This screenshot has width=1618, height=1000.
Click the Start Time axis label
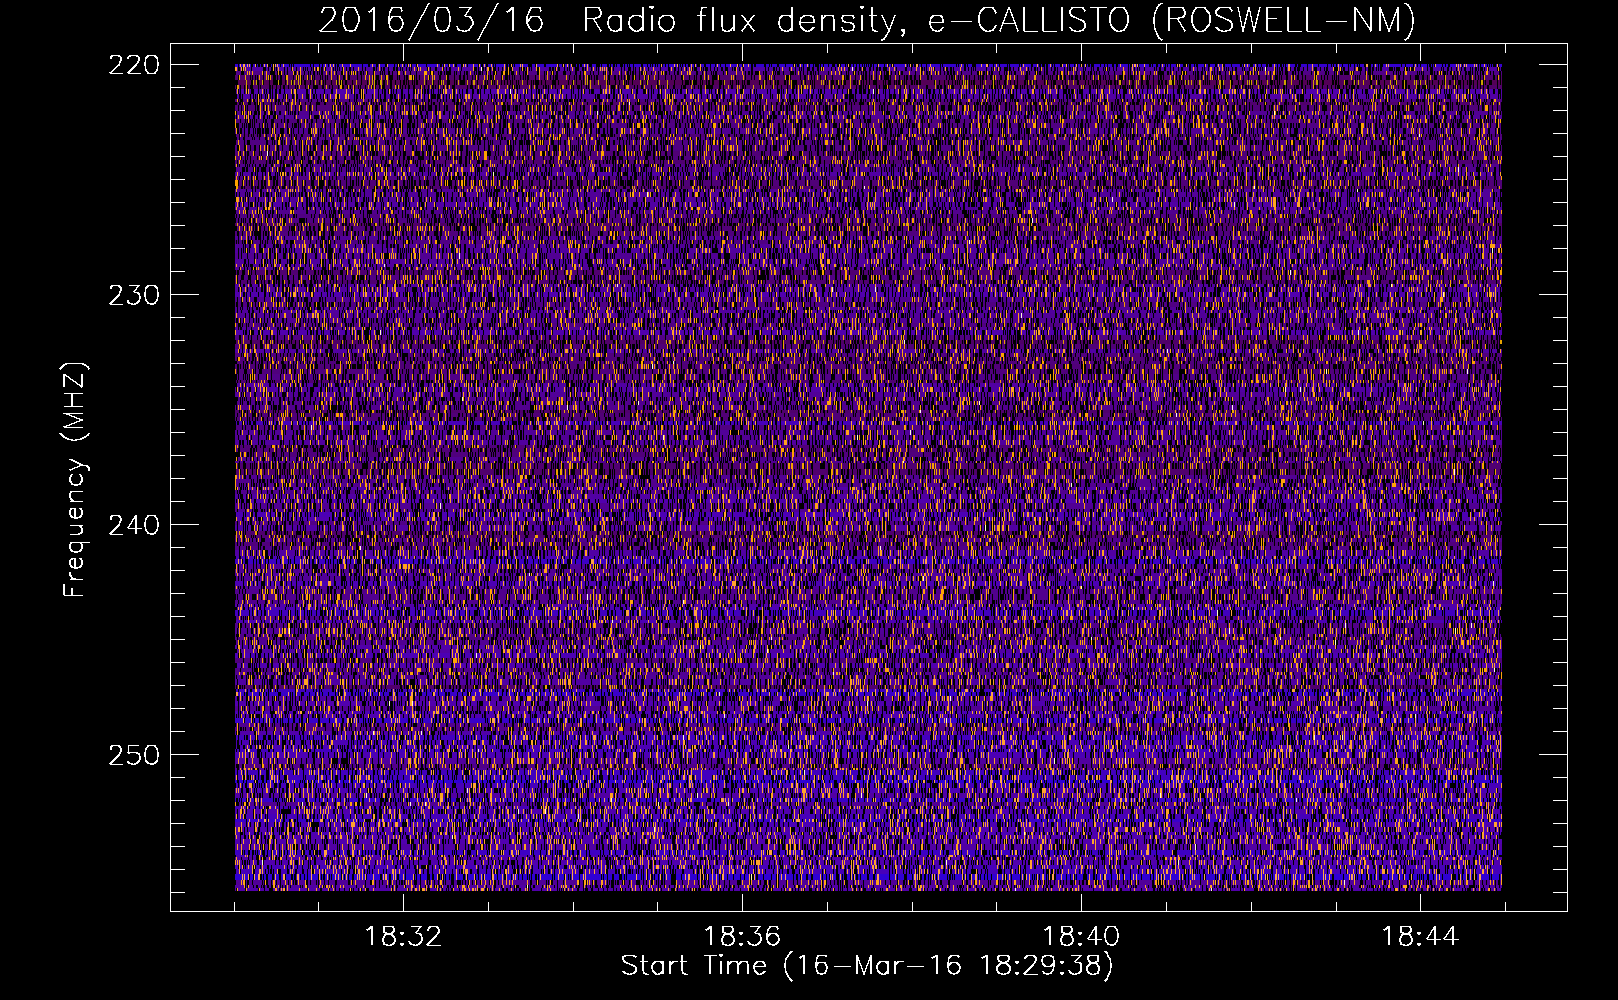pos(867,966)
